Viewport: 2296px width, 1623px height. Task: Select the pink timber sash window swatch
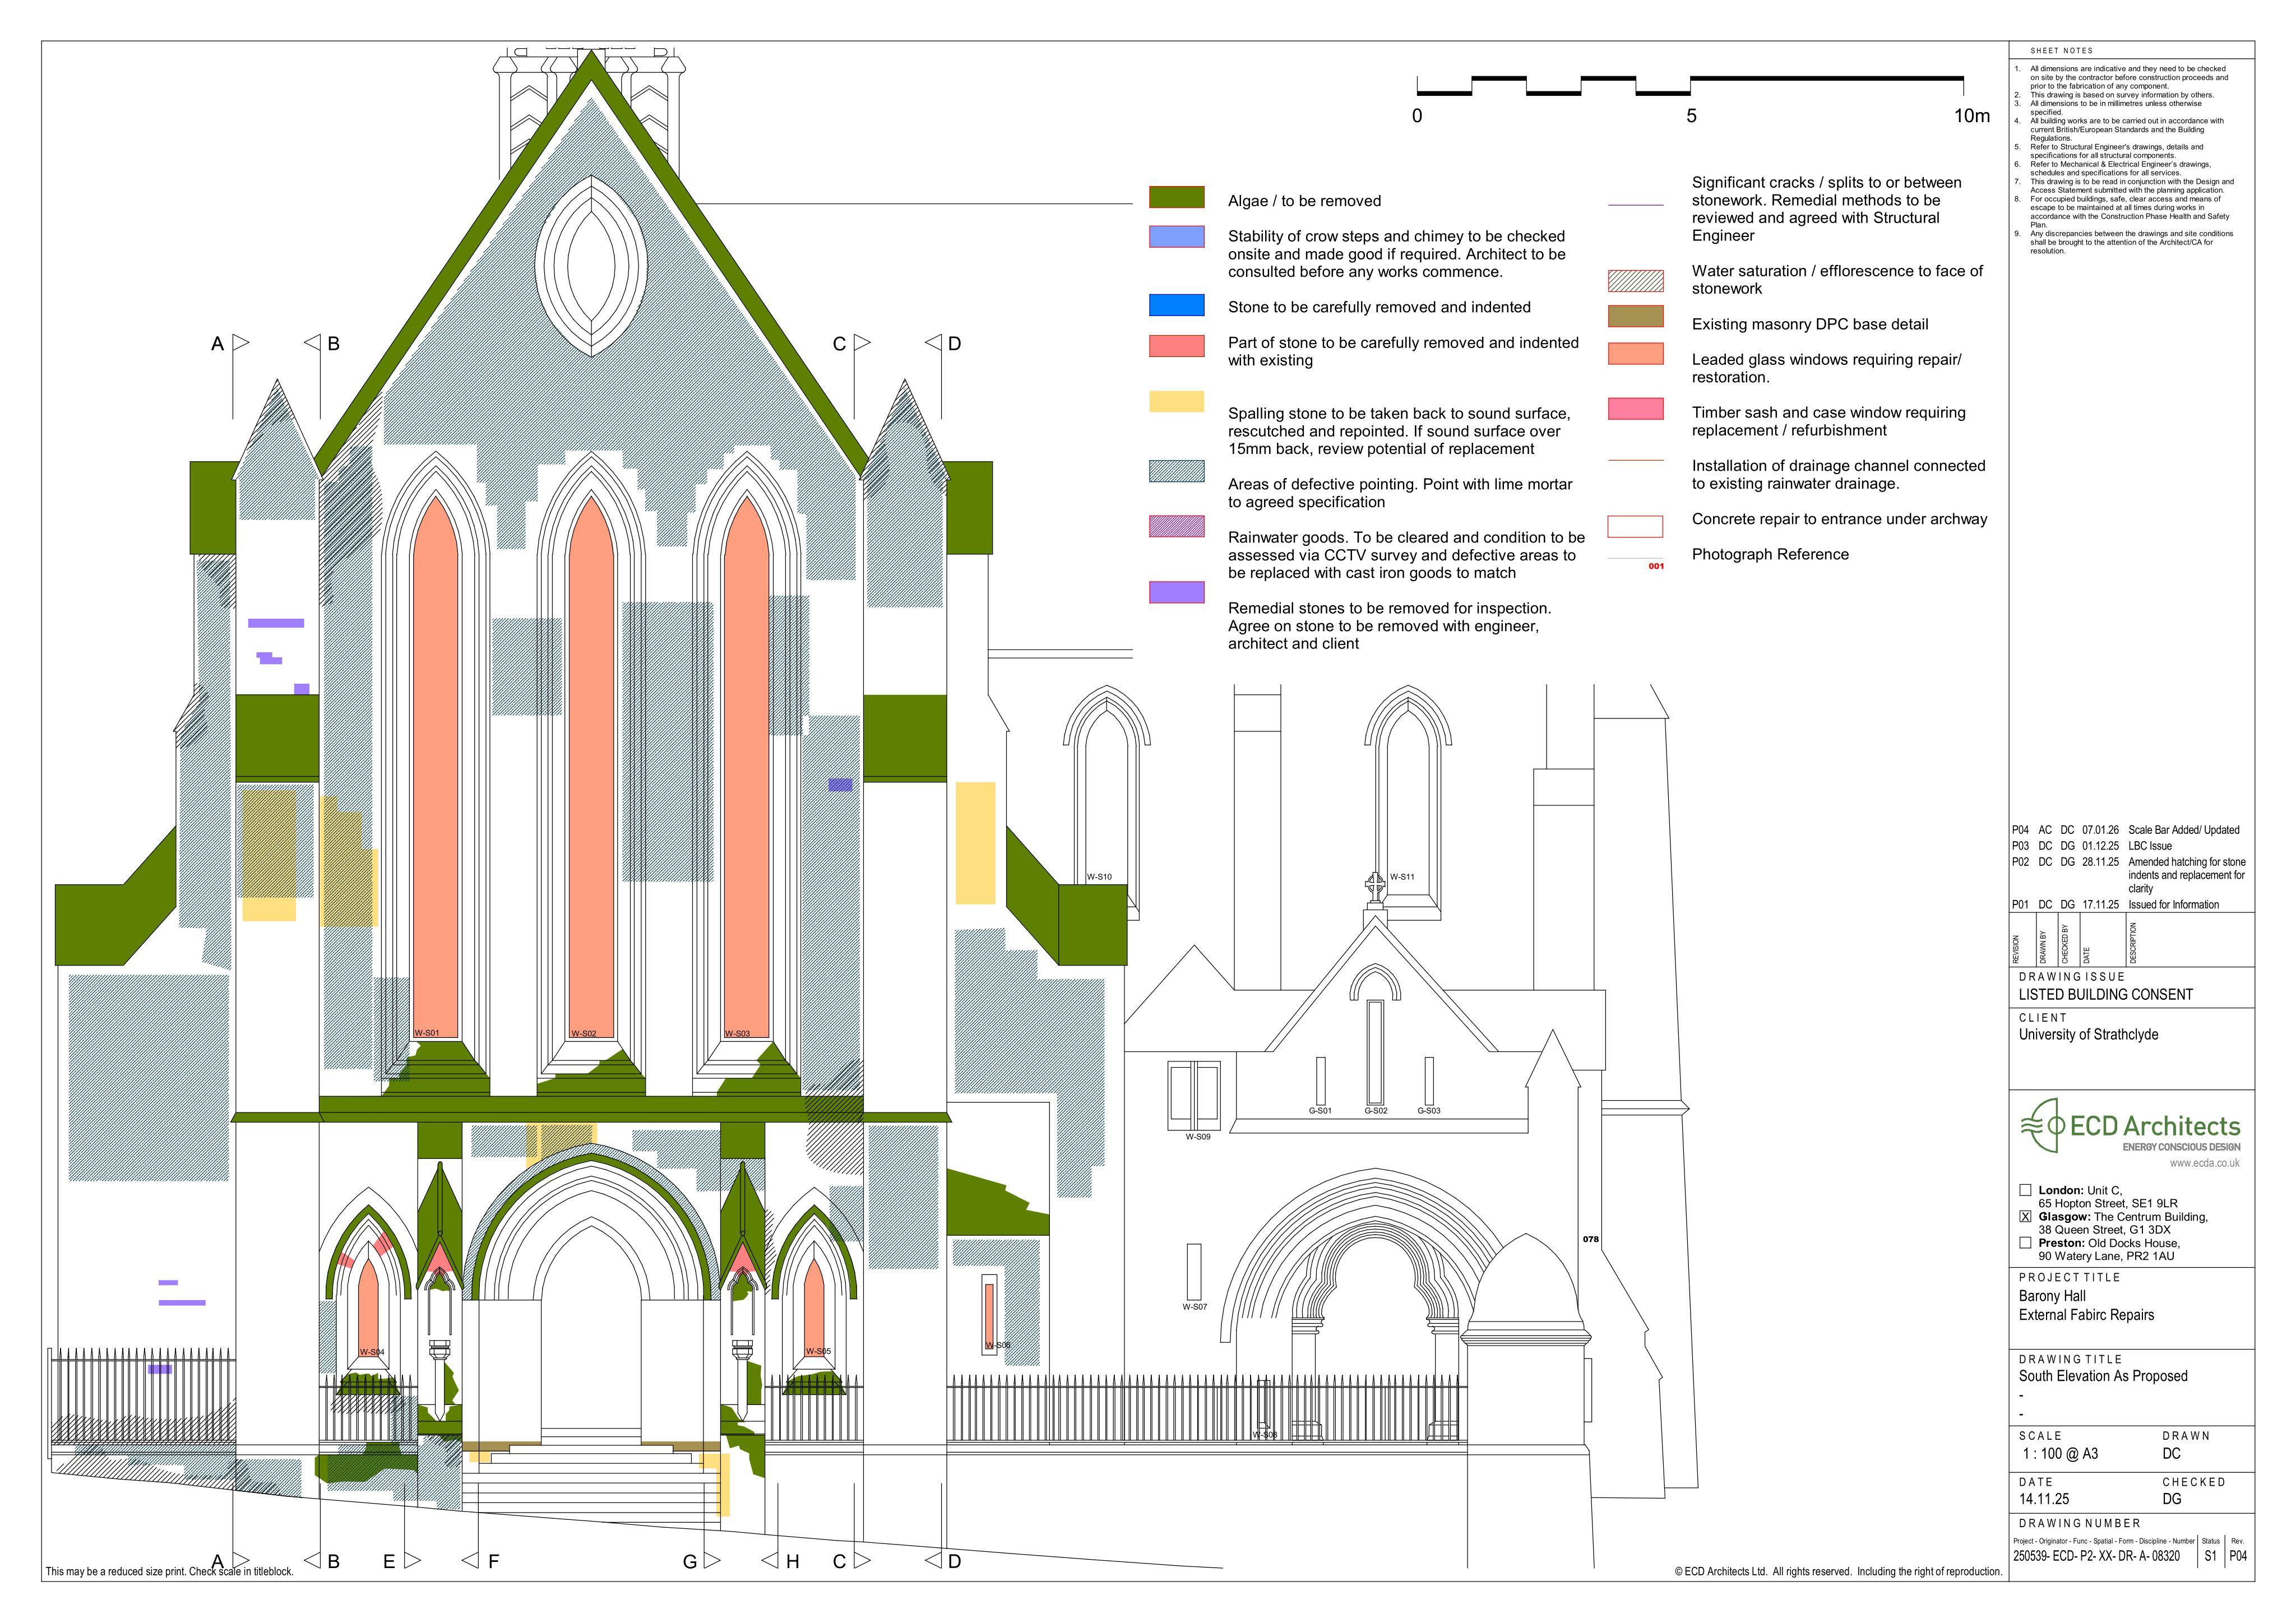[x=1636, y=408]
